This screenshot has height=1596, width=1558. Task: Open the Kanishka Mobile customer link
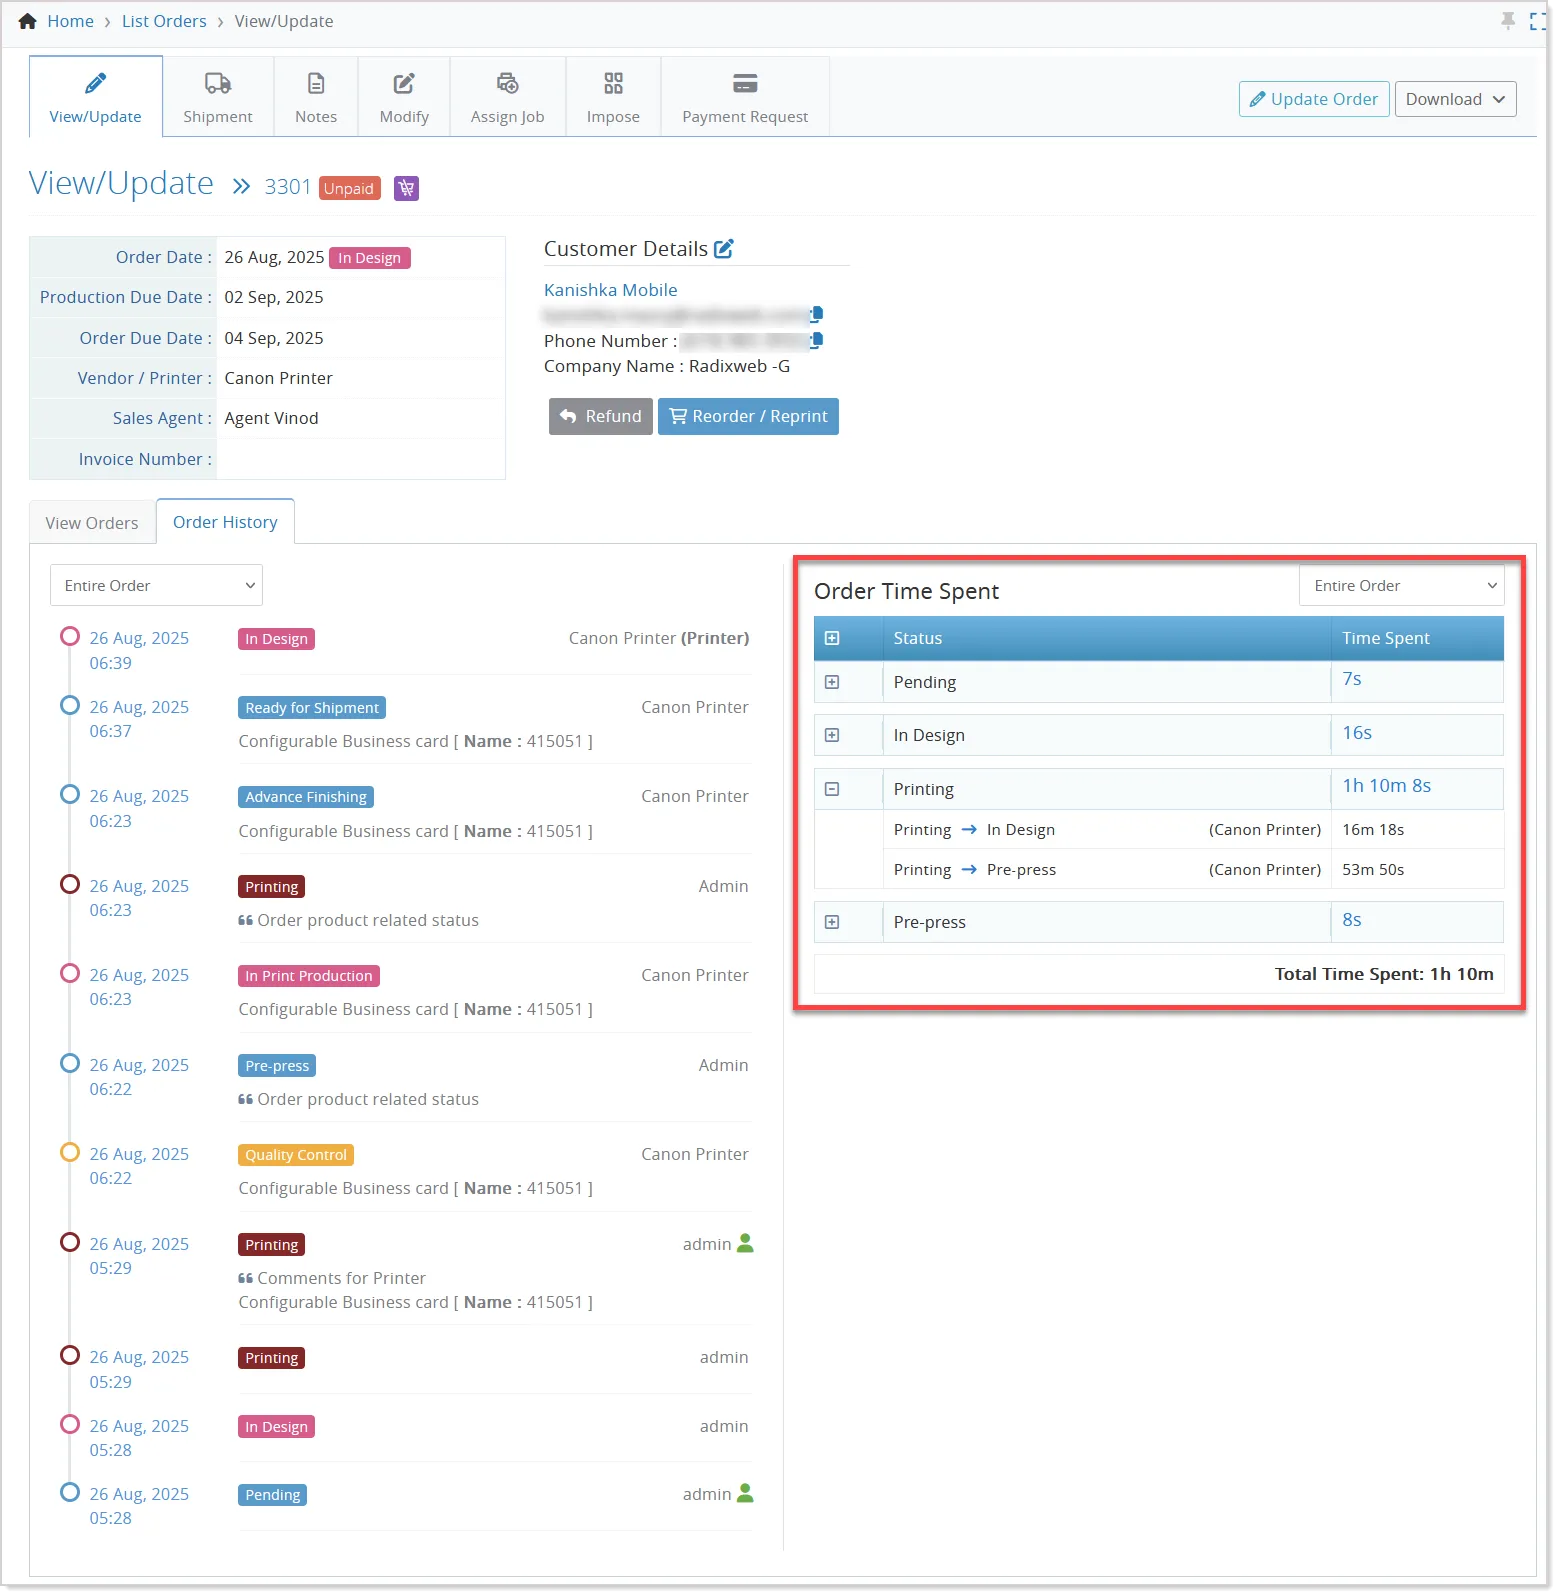tap(610, 290)
